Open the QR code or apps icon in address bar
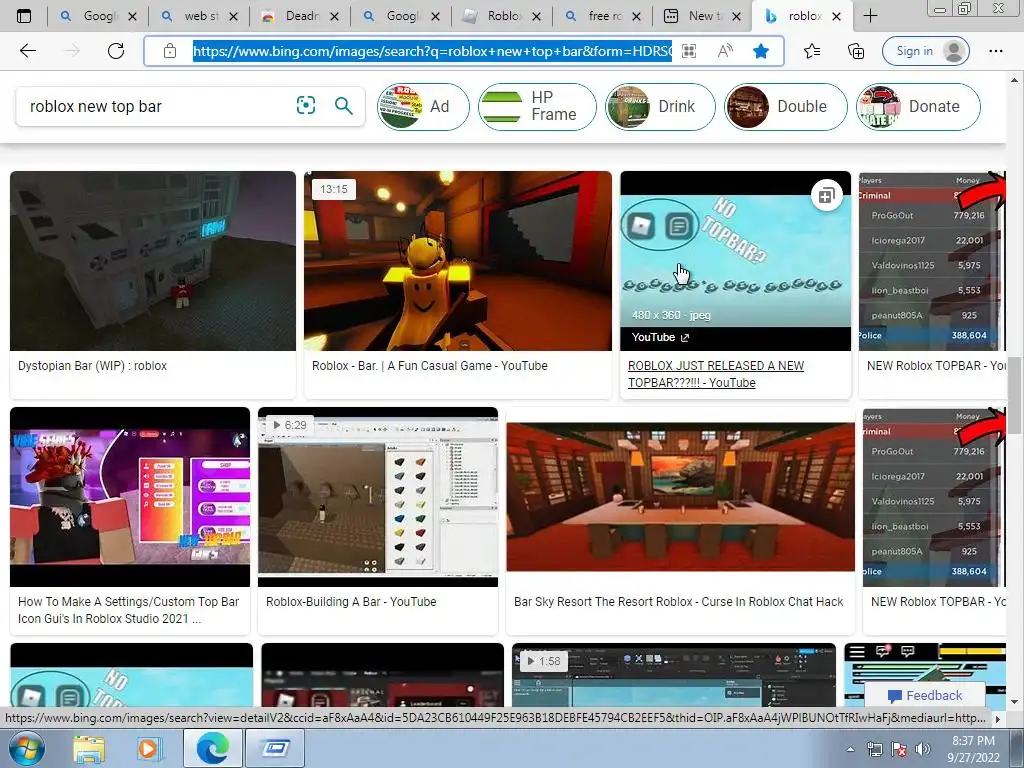Image resolution: width=1024 pixels, height=768 pixels. click(x=689, y=51)
